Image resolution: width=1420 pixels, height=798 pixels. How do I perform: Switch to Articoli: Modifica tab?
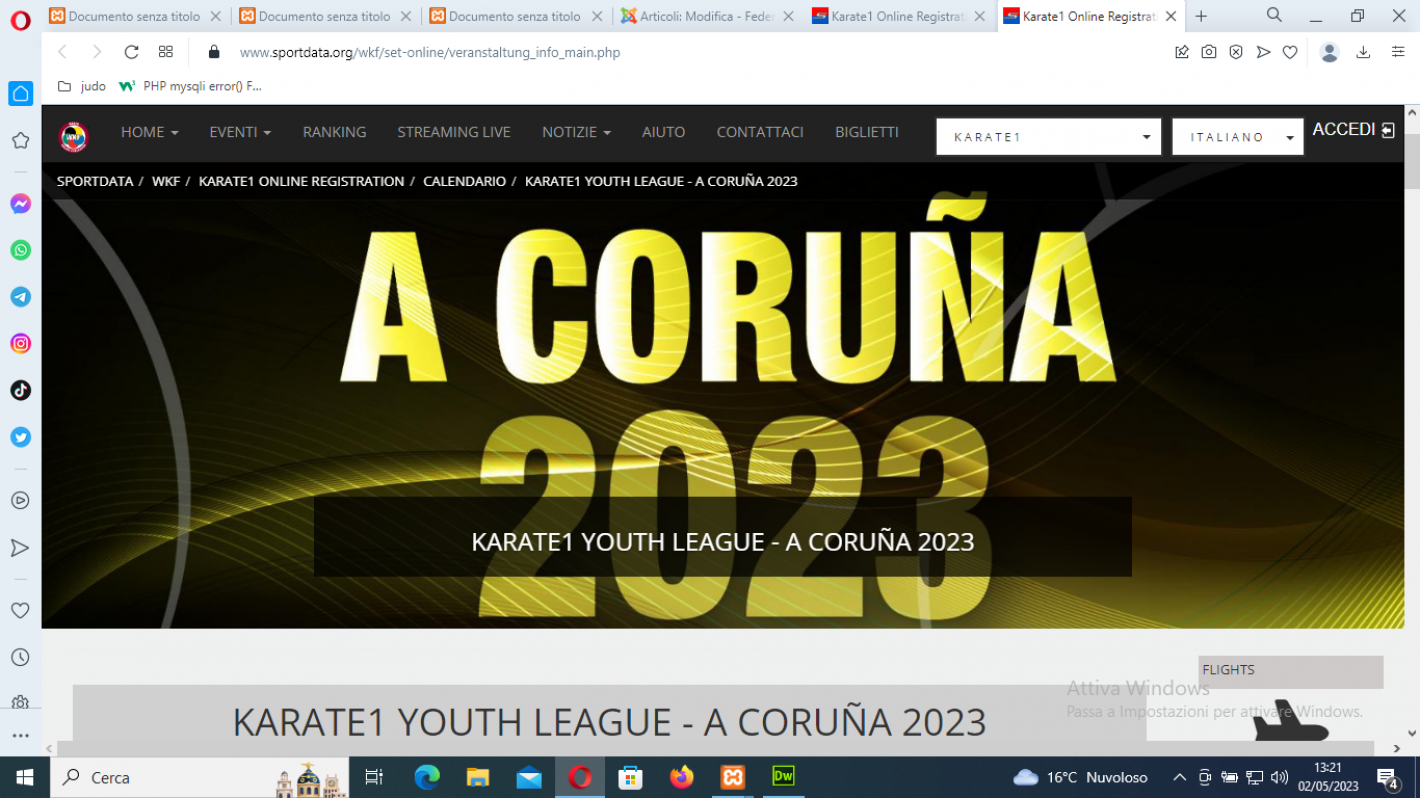pos(707,16)
